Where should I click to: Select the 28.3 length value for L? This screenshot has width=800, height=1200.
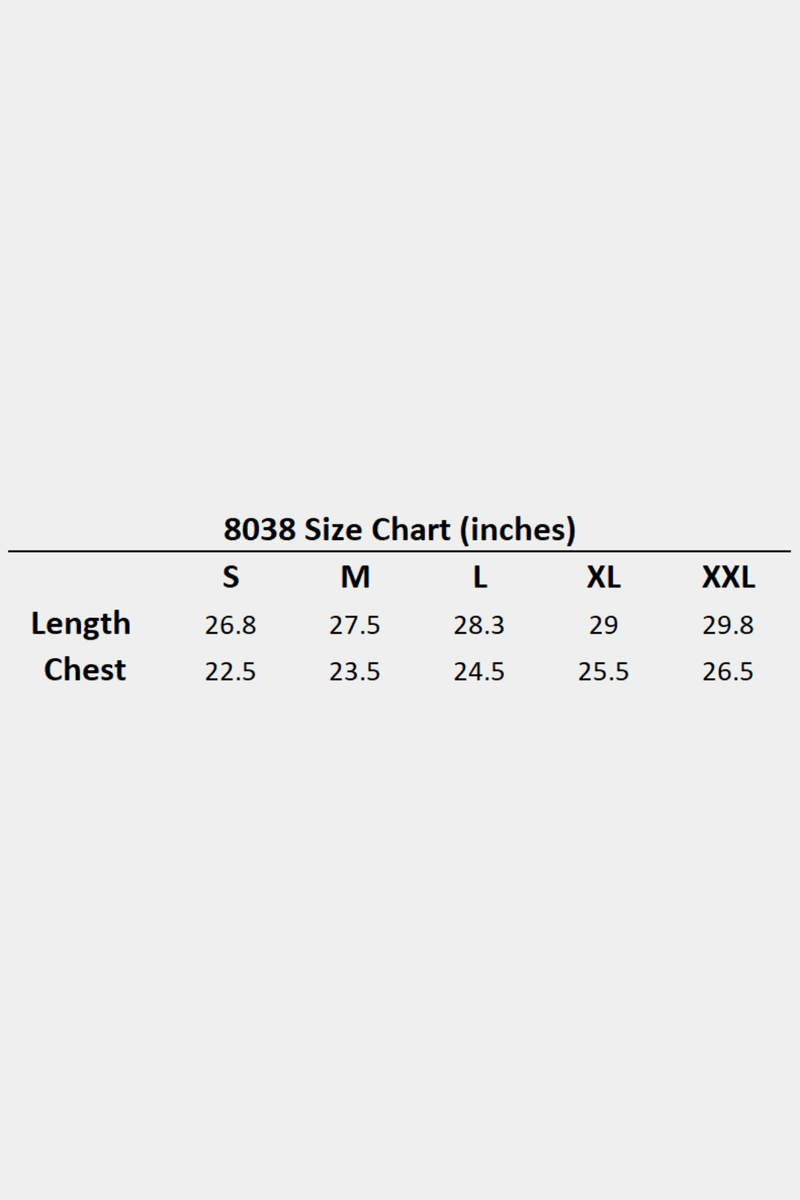479,626
